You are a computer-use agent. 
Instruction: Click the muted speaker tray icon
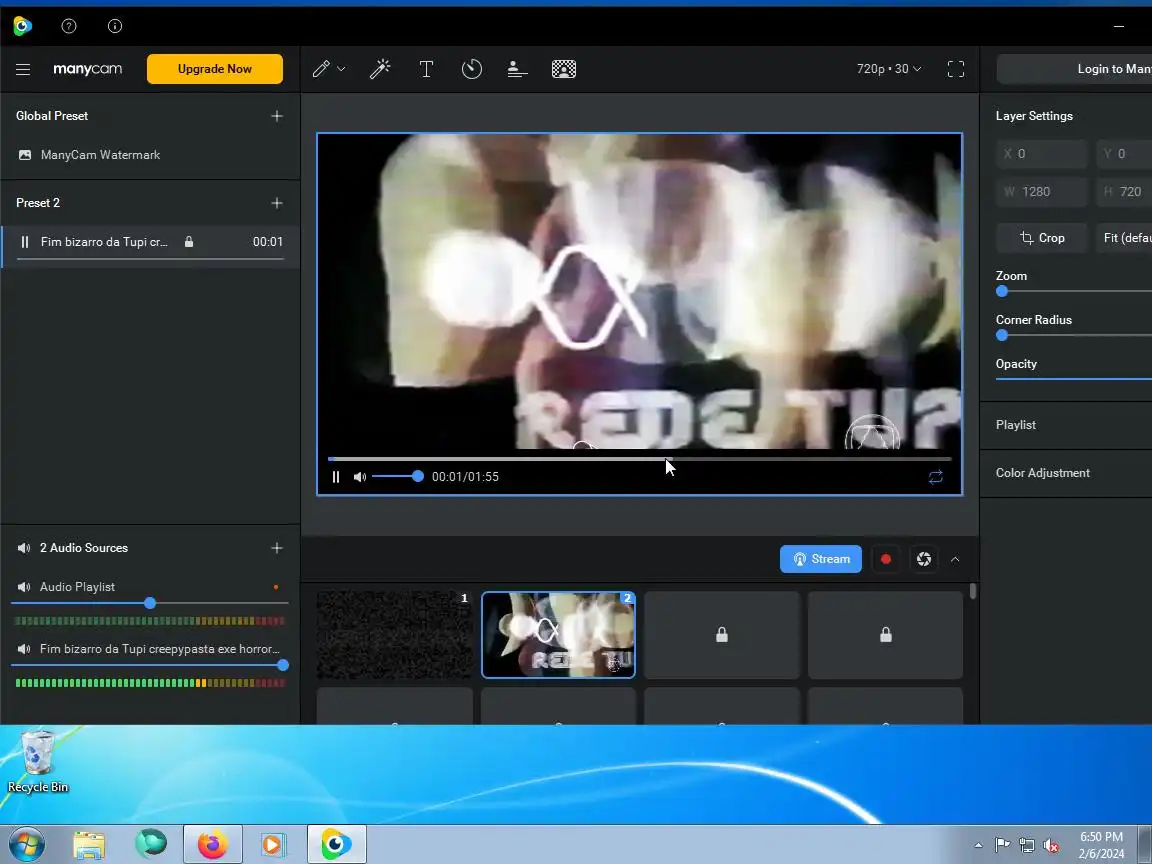(x=1051, y=846)
